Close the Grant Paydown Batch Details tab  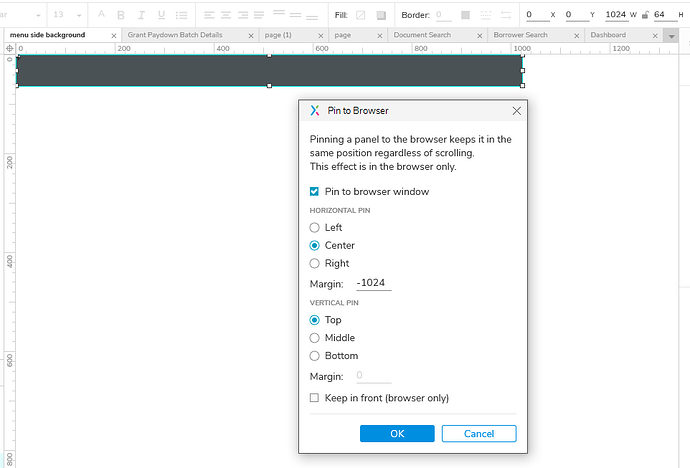251,36
